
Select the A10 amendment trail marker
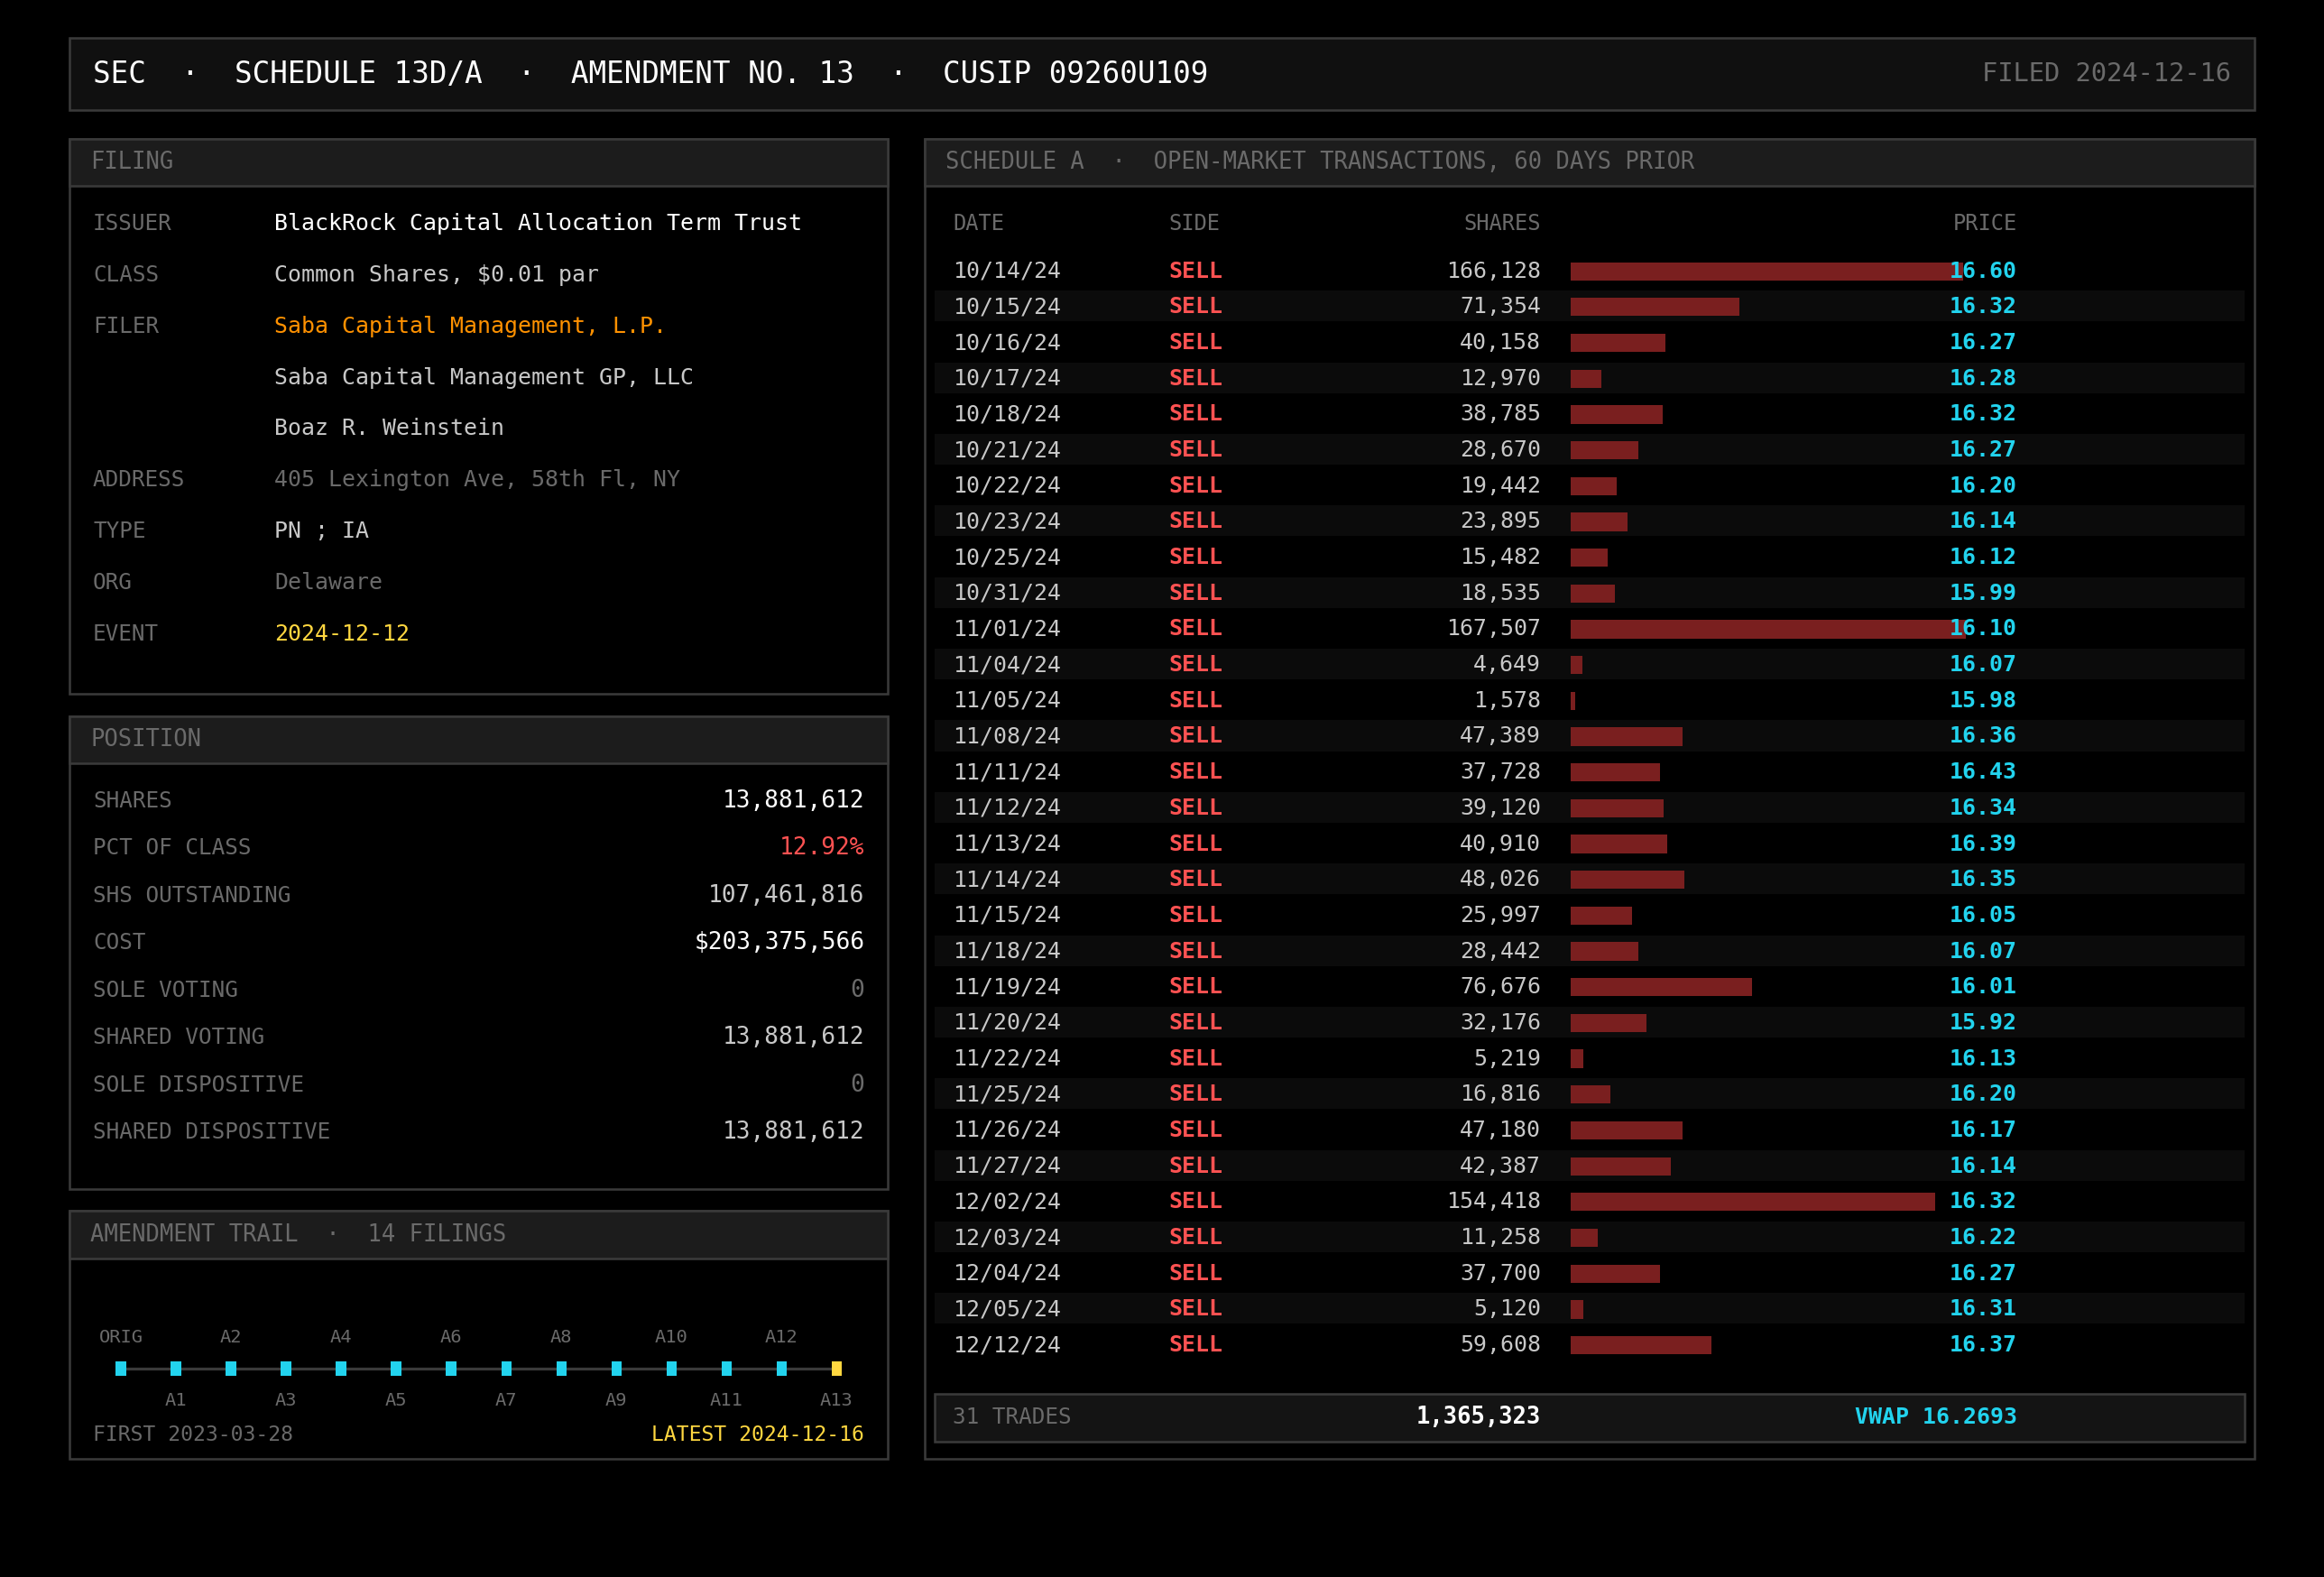tap(671, 1368)
